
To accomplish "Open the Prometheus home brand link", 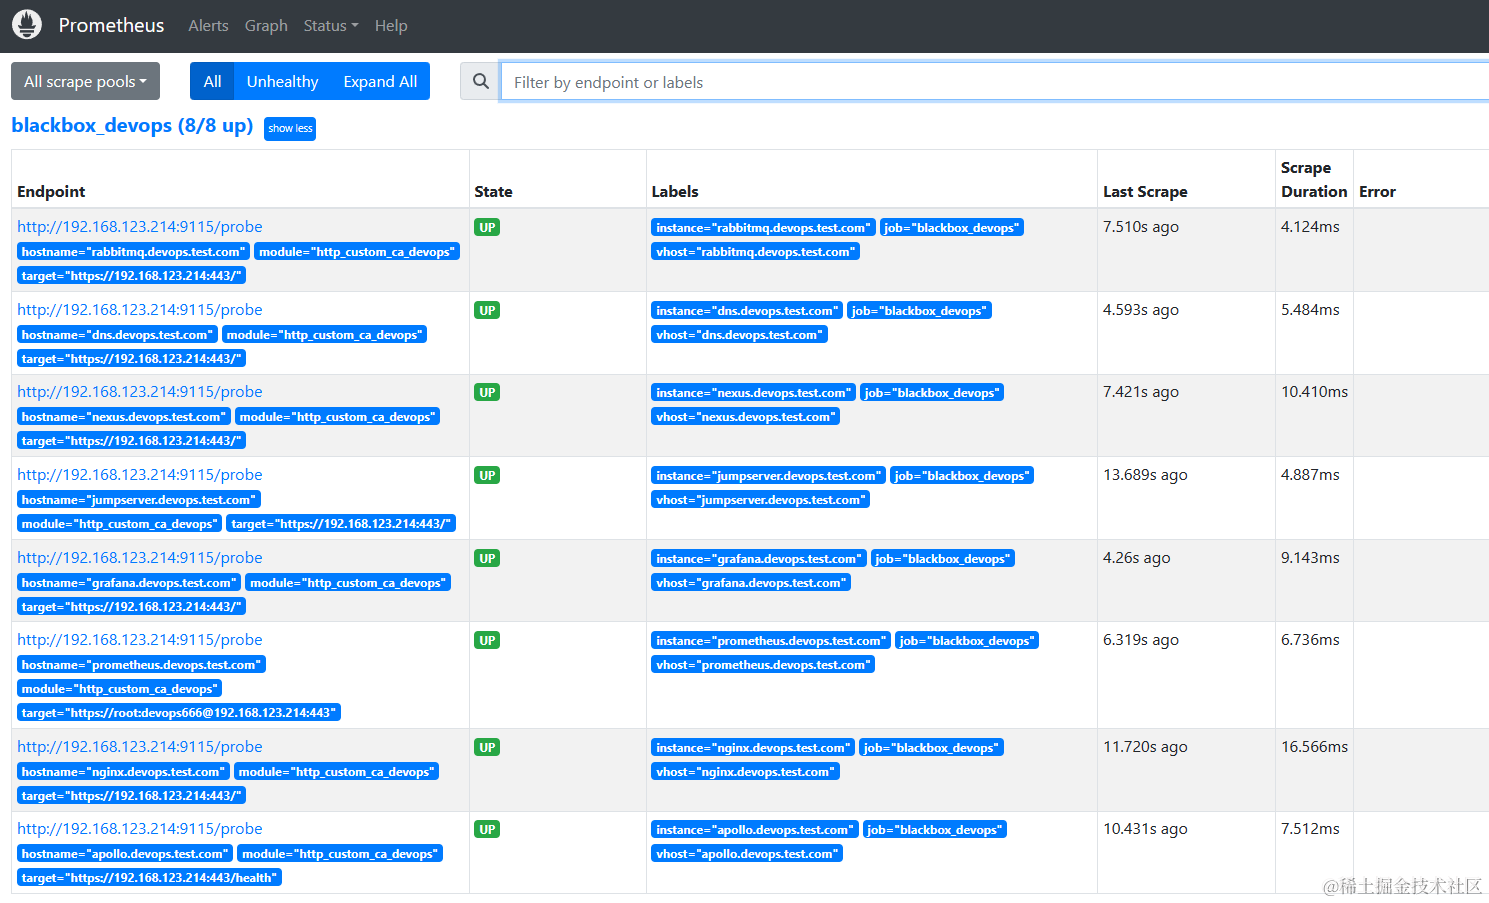I will point(111,25).
